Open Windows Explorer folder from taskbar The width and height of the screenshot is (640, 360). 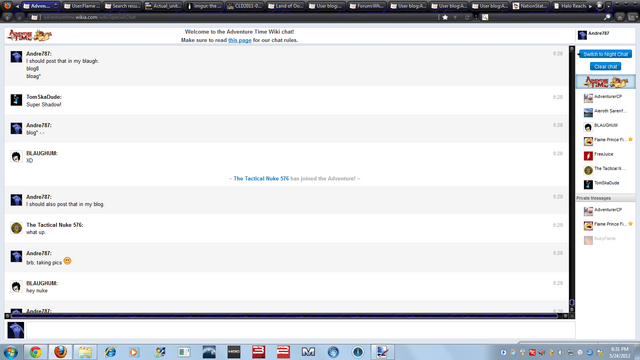coord(85,352)
